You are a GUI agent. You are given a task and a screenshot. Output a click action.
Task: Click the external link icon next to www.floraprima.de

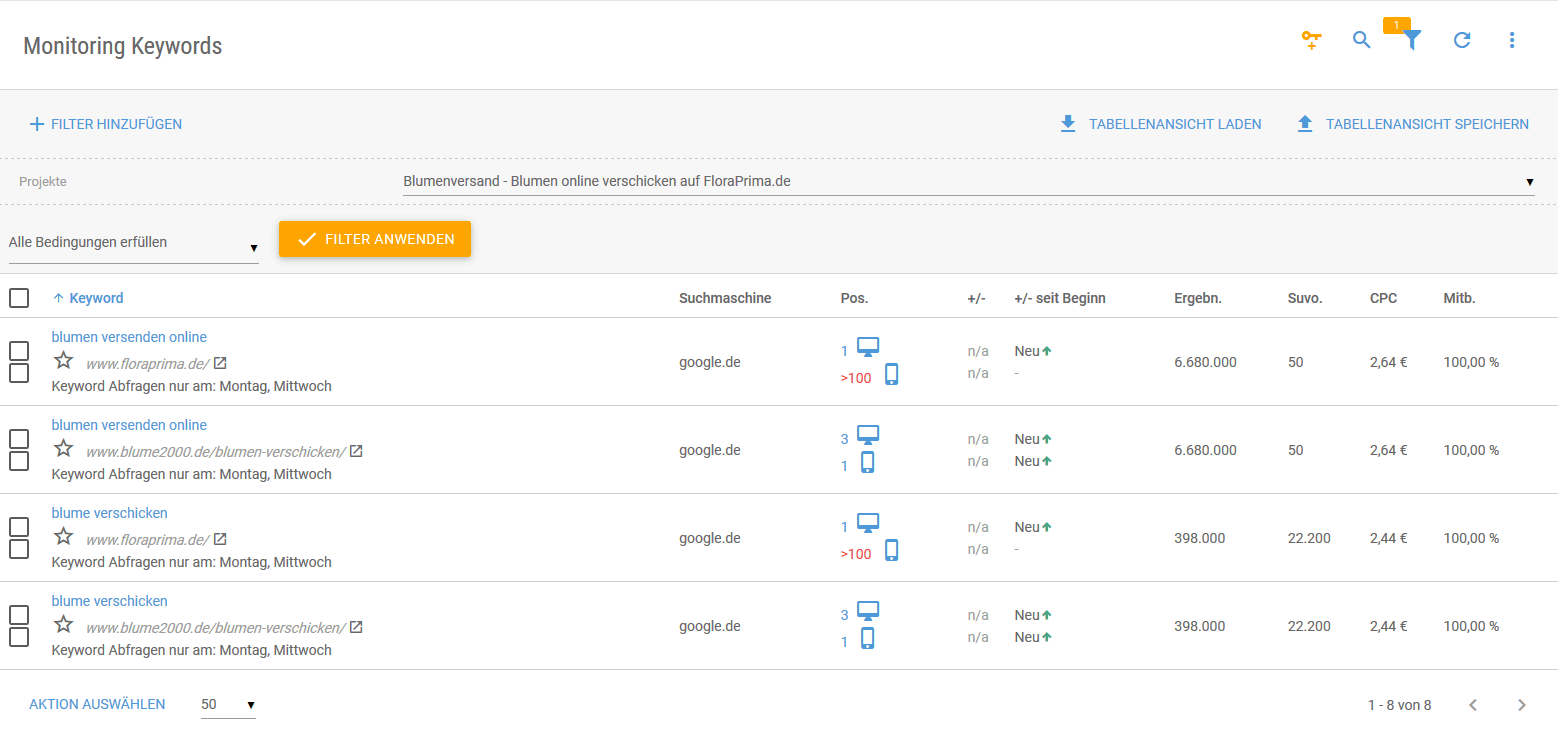(218, 363)
